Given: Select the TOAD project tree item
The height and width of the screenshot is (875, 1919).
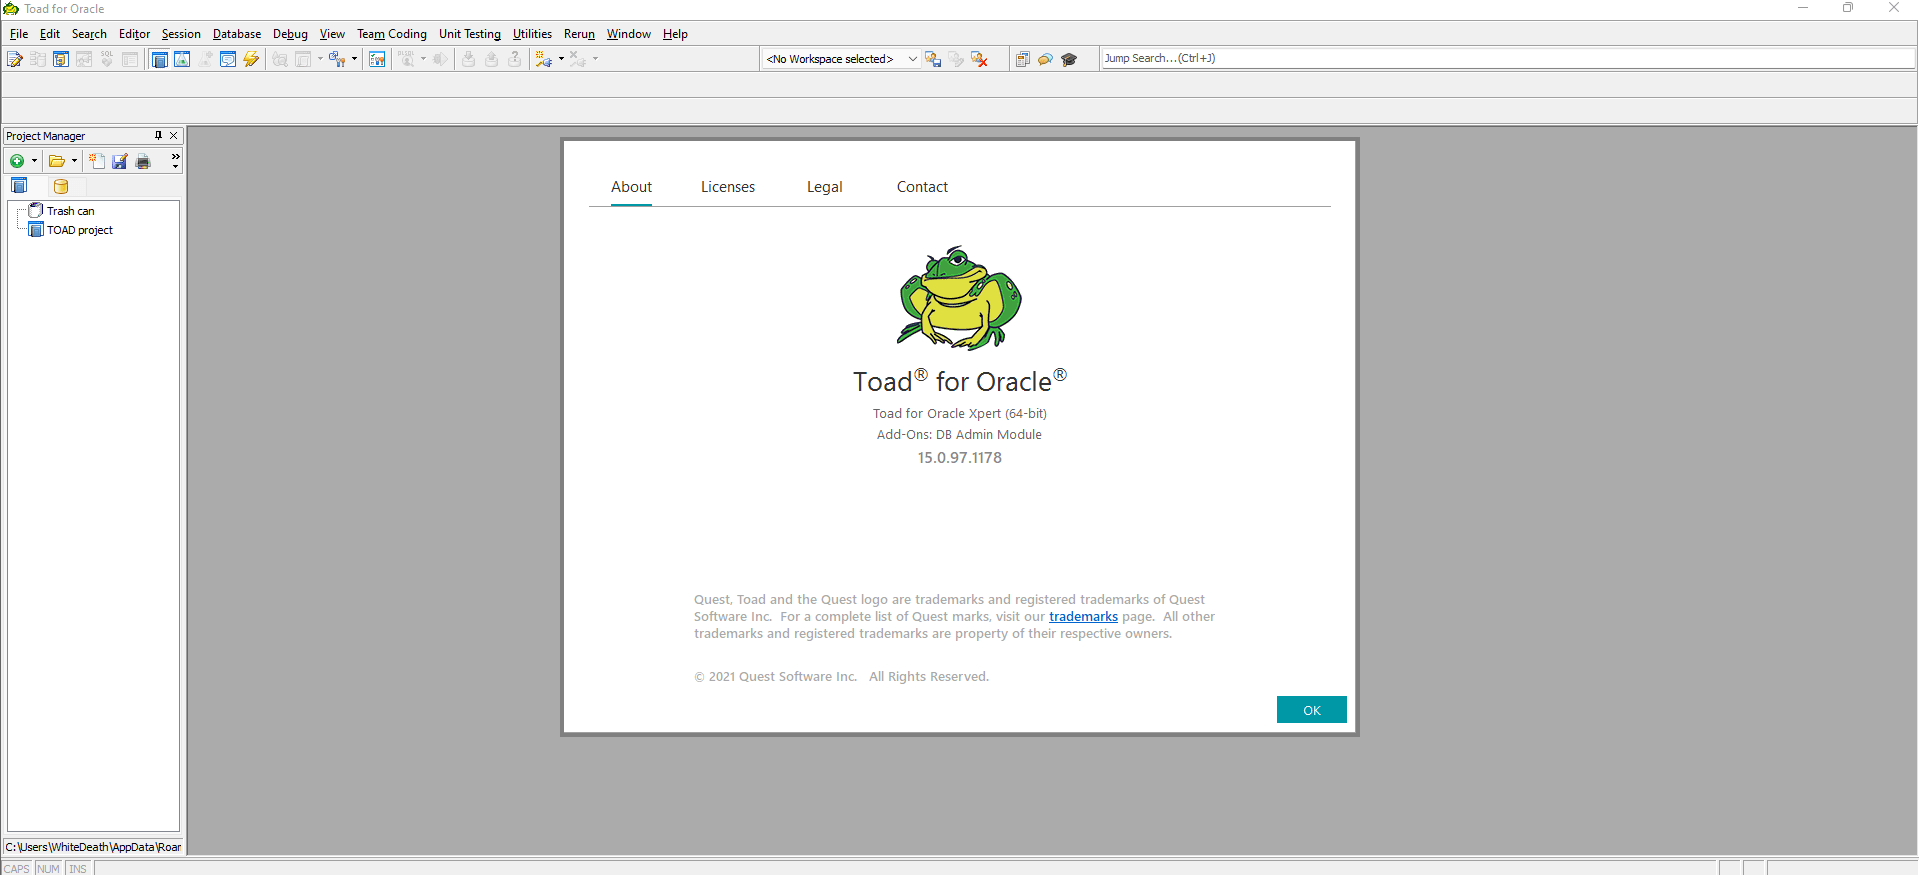Looking at the screenshot, I should point(80,230).
